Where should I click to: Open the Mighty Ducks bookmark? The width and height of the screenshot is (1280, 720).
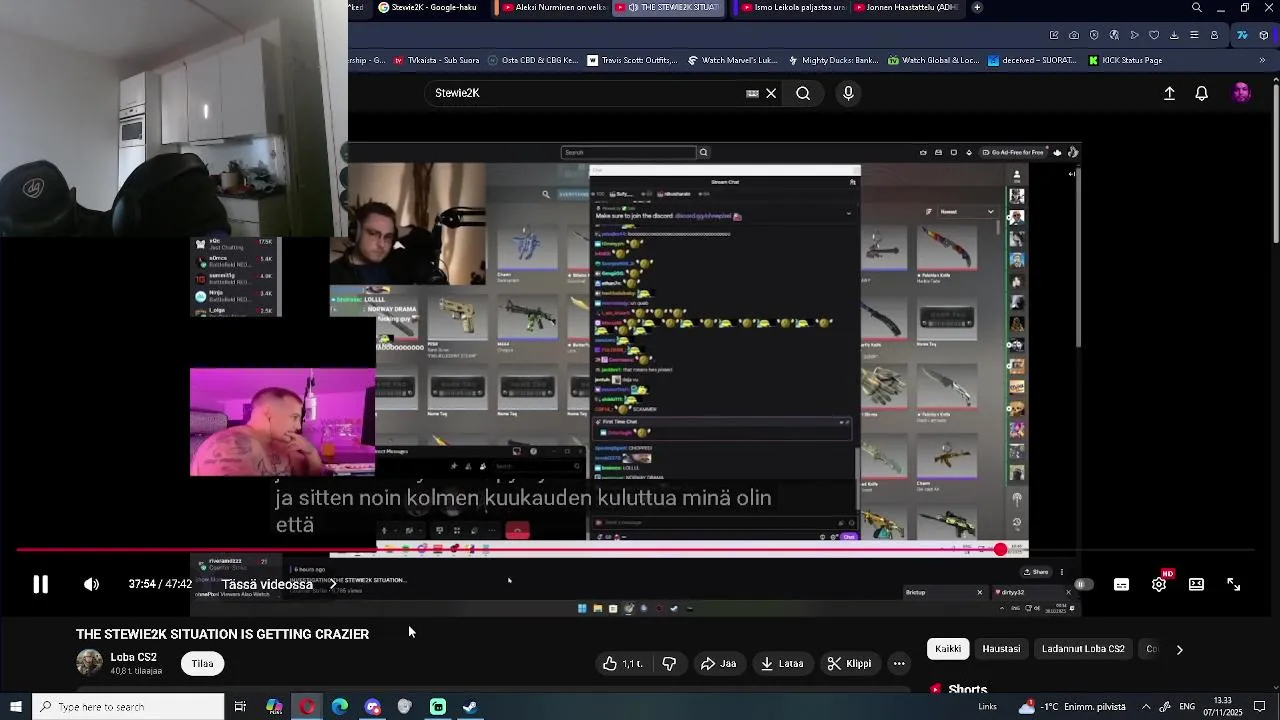point(832,60)
